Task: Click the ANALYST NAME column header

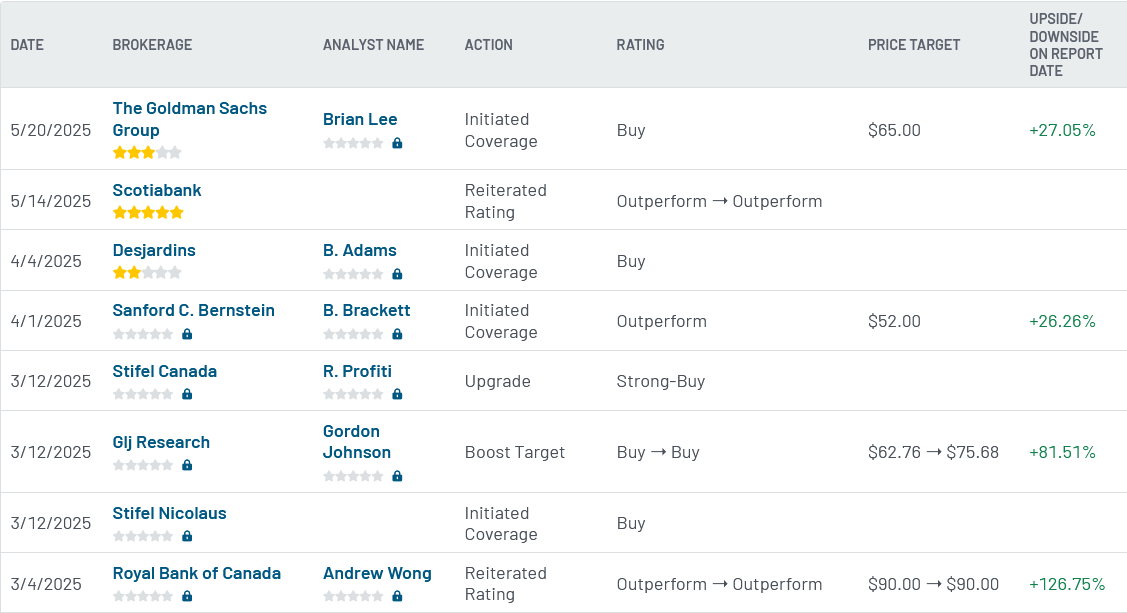Action: pyautogui.click(x=374, y=45)
